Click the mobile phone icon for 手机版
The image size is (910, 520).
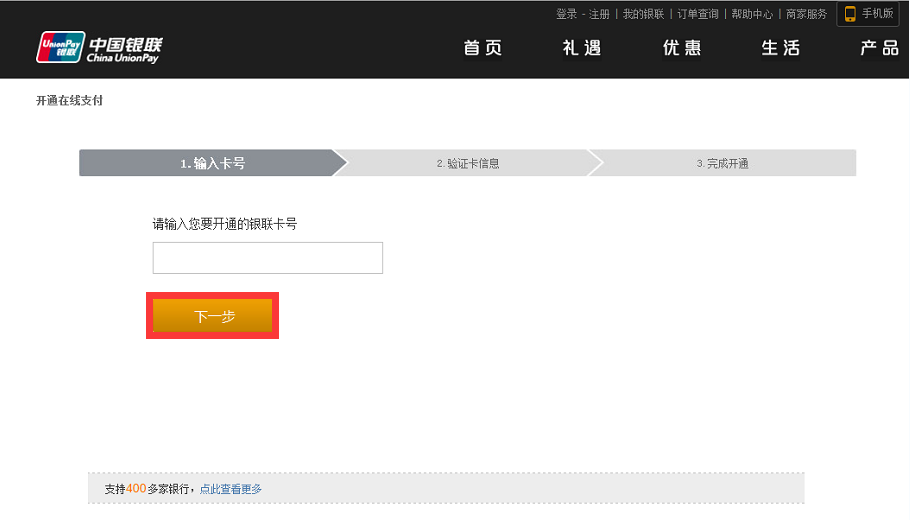pos(850,14)
